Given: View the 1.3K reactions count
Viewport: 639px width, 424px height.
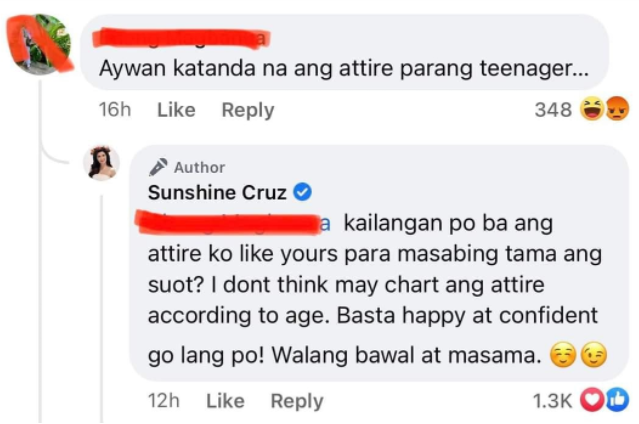Looking at the screenshot, I should pyautogui.click(x=552, y=400).
